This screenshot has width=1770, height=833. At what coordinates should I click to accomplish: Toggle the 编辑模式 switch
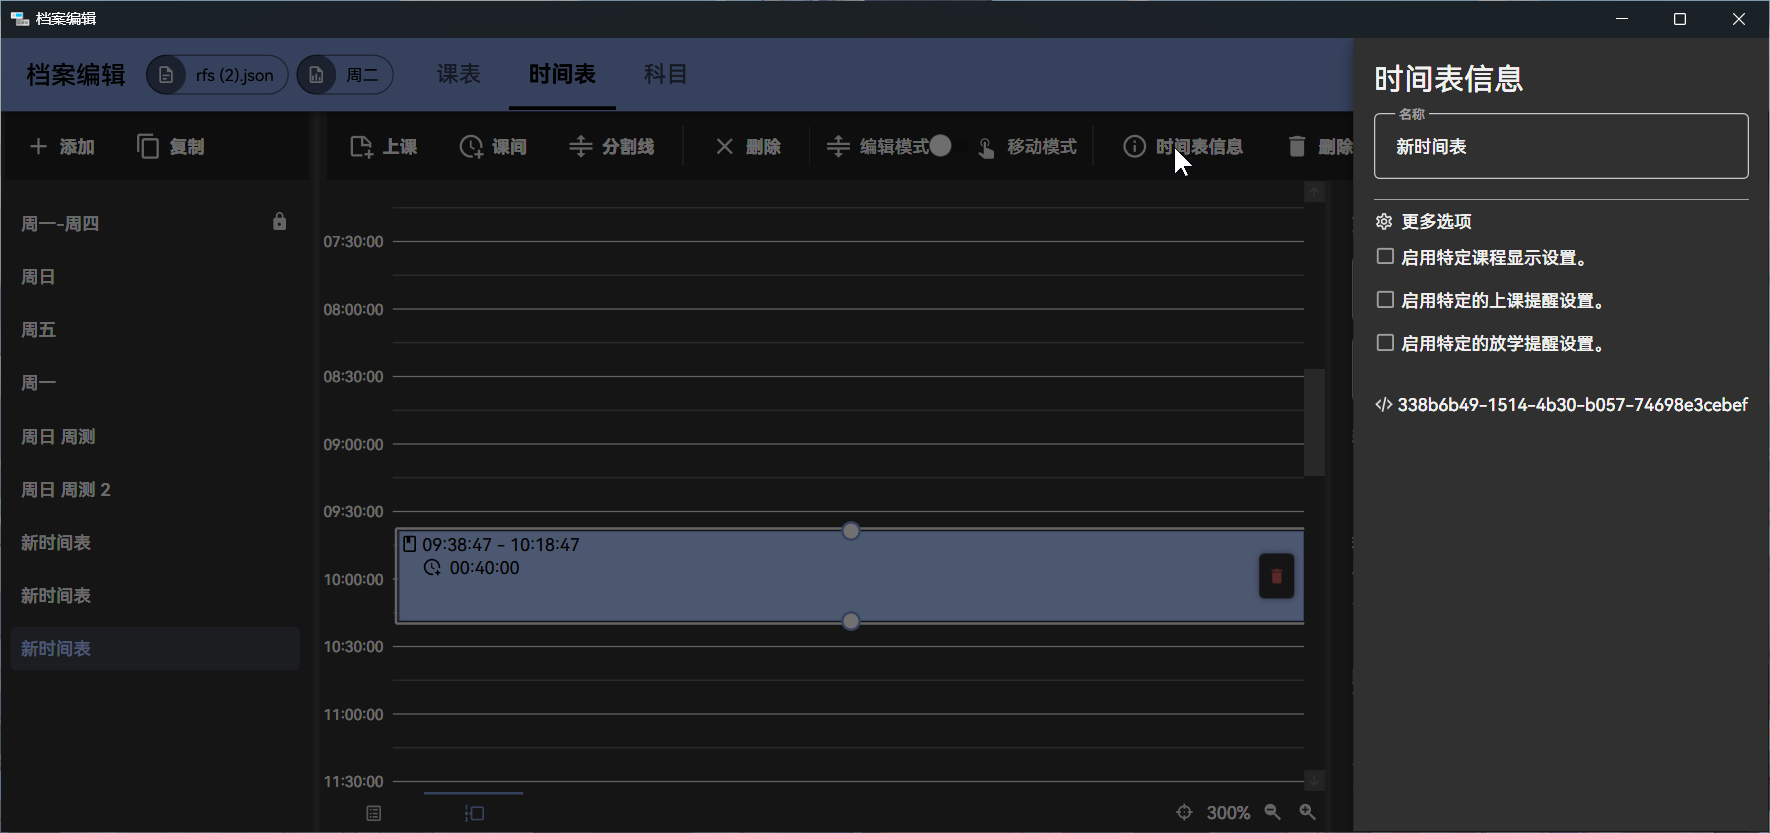(940, 146)
